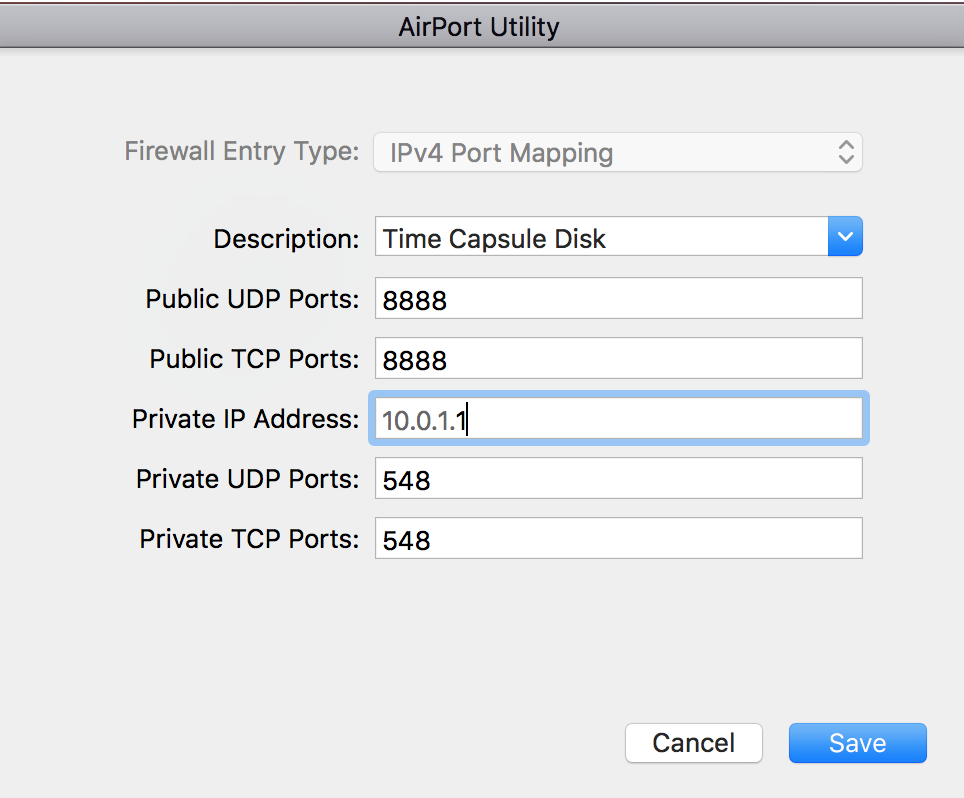Click the Firewall Entry Type chevron arrows
Screen dimensions: 964x798
click(x=846, y=153)
